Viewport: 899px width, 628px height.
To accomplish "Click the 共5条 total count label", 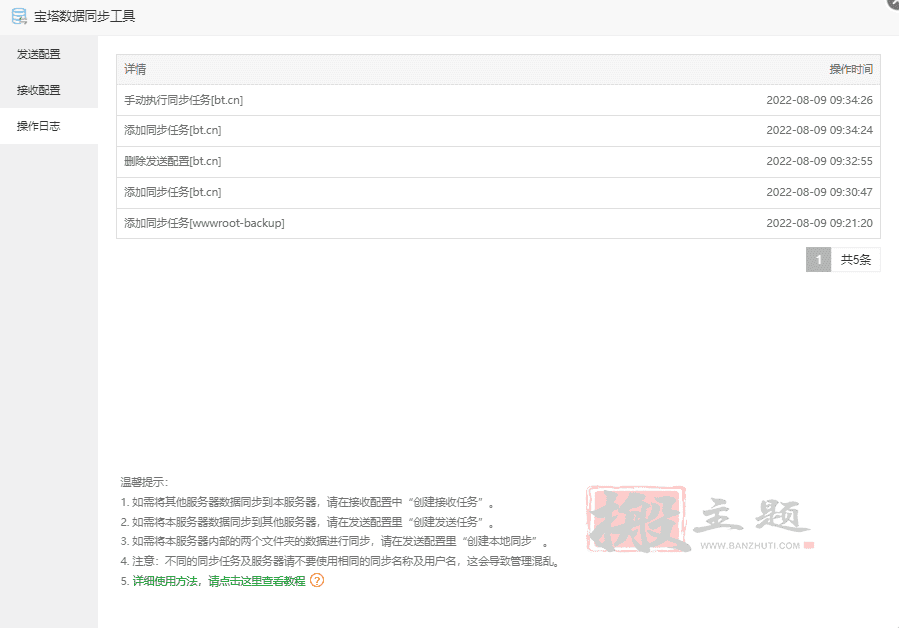I will (x=855, y=260).
